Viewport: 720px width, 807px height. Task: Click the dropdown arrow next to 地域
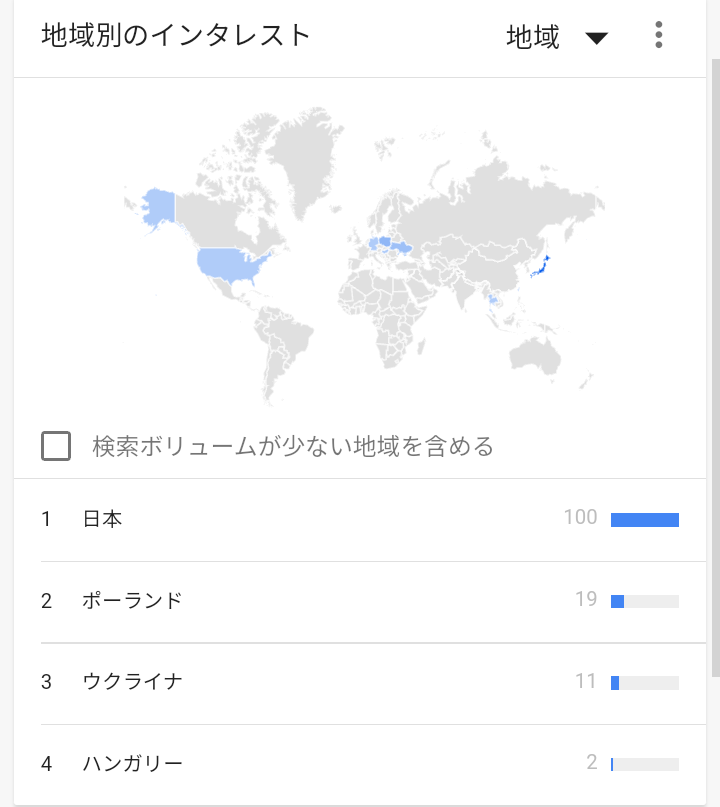pyautogui.click(x=596, y=39)
